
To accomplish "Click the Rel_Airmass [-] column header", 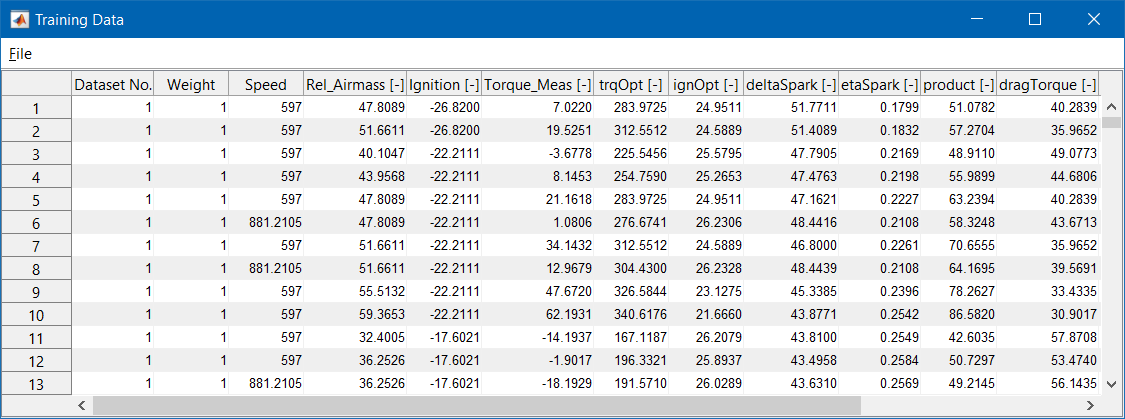I will 355,85.
